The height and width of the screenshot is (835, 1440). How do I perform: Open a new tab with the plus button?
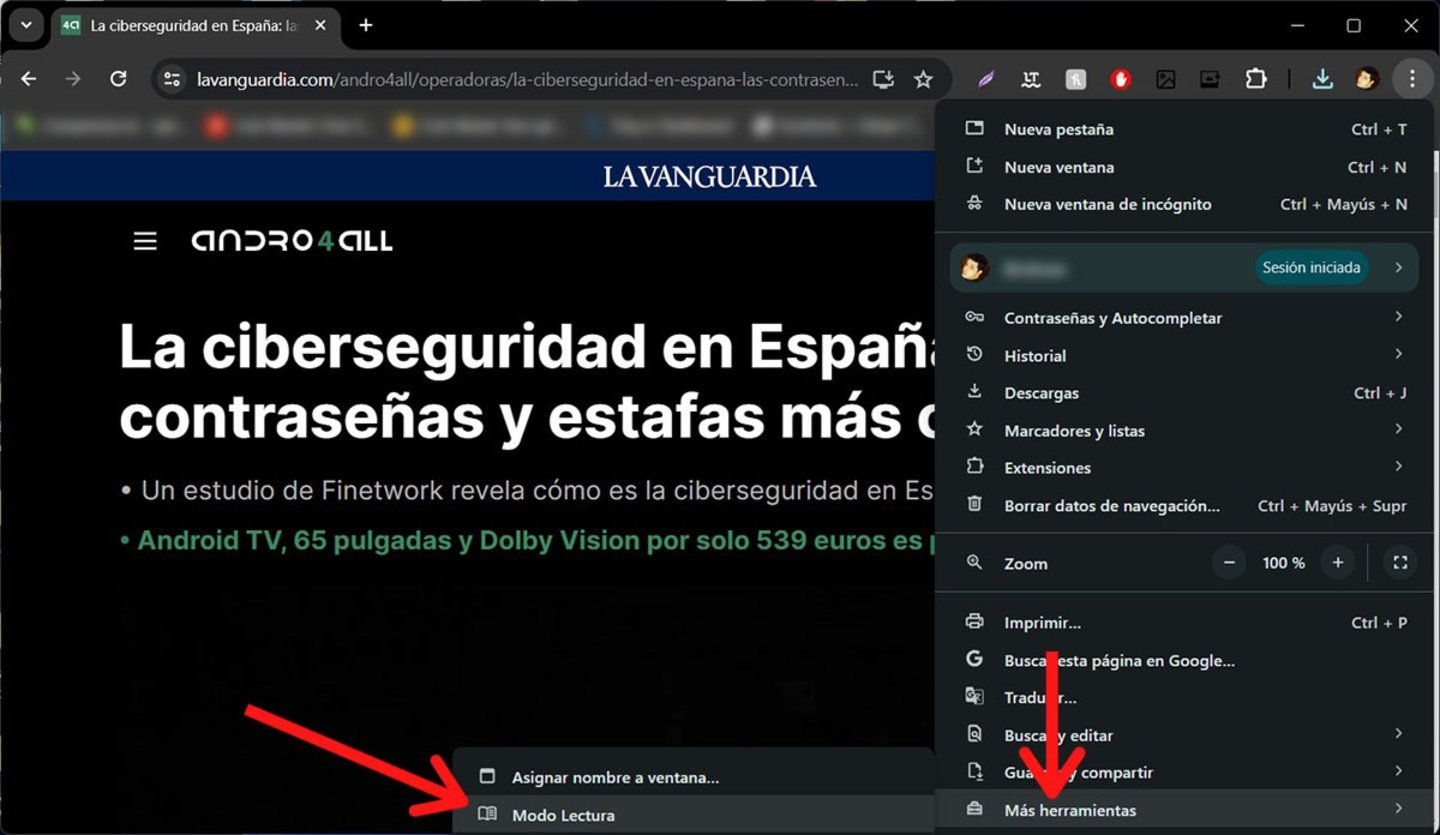pos(366,25)
